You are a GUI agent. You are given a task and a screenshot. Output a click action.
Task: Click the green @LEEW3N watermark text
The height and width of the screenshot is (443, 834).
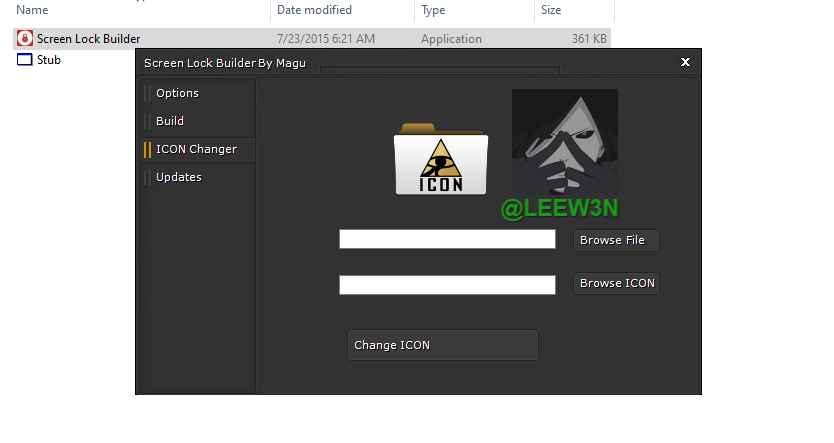(x=560, y=208)
